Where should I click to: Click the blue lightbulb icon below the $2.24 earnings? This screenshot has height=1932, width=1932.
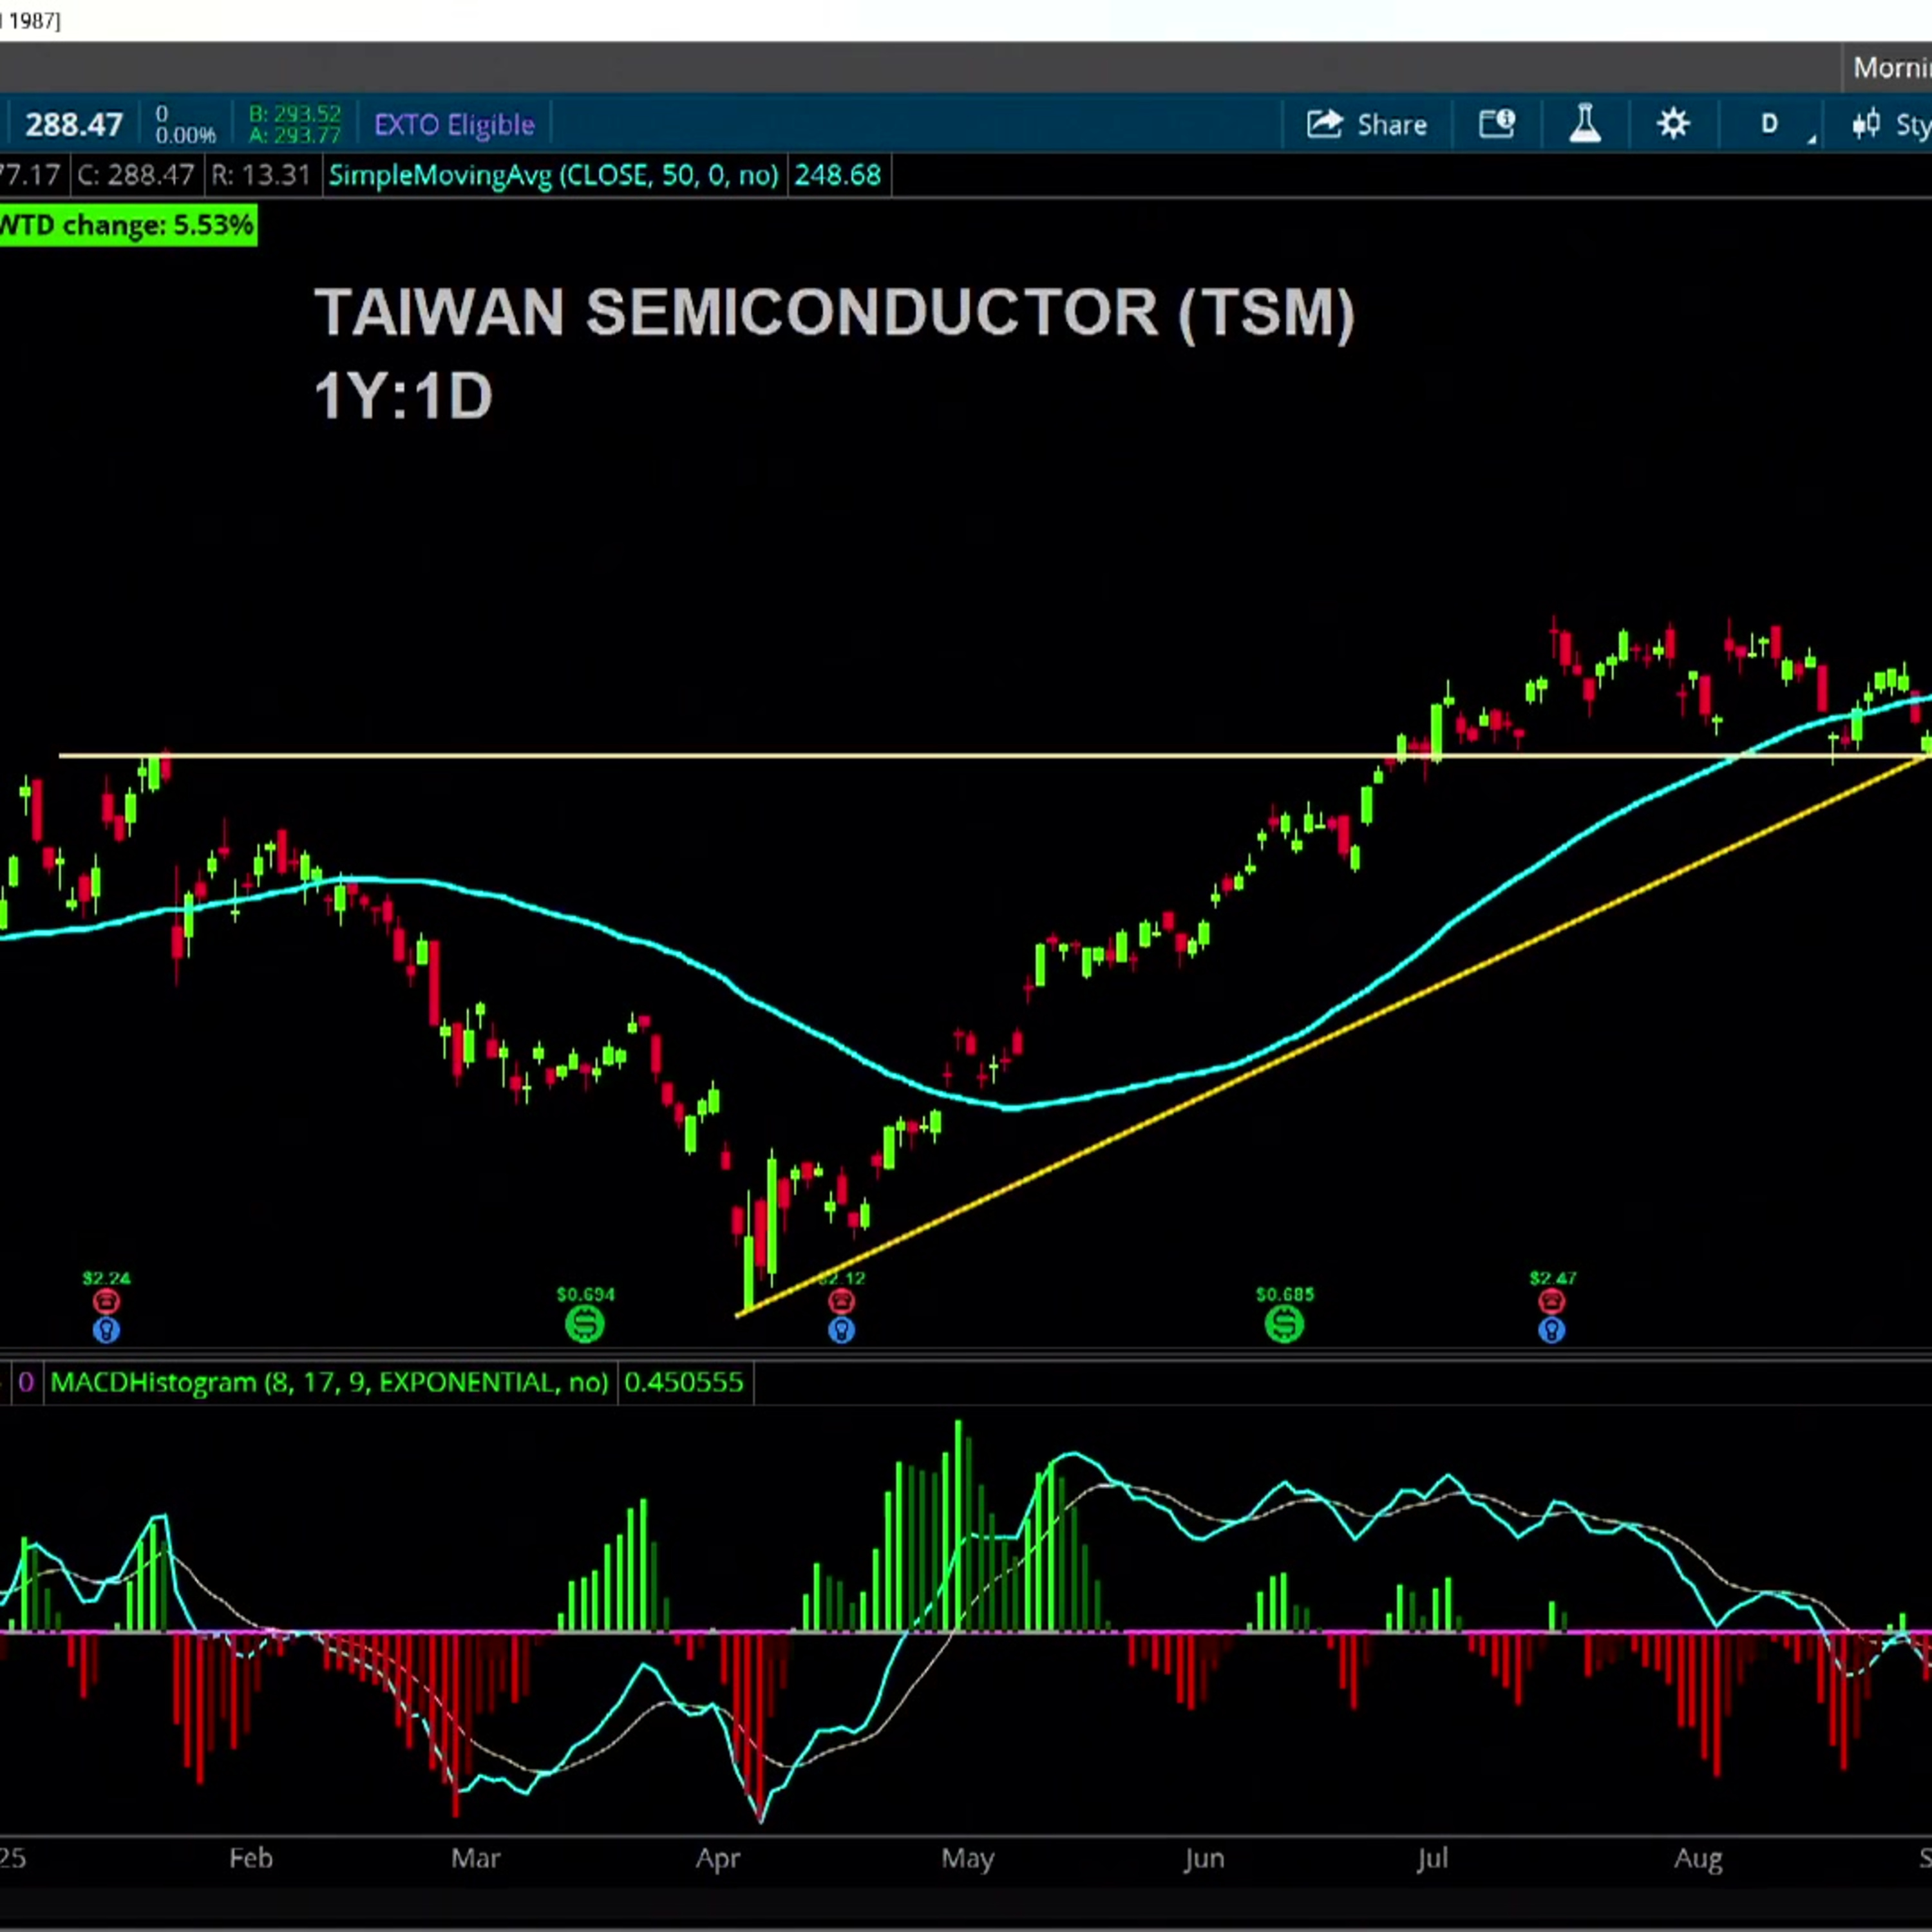tap(106, 1329)
